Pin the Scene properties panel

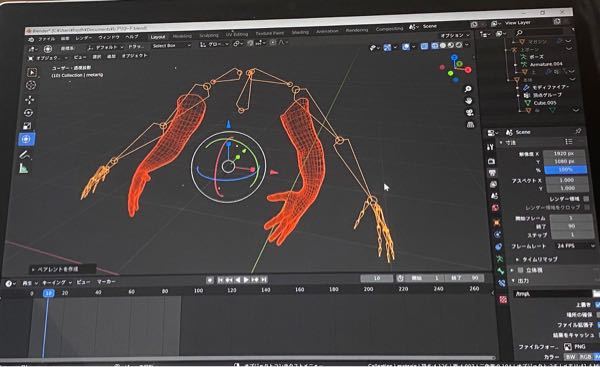pos(578,131)
